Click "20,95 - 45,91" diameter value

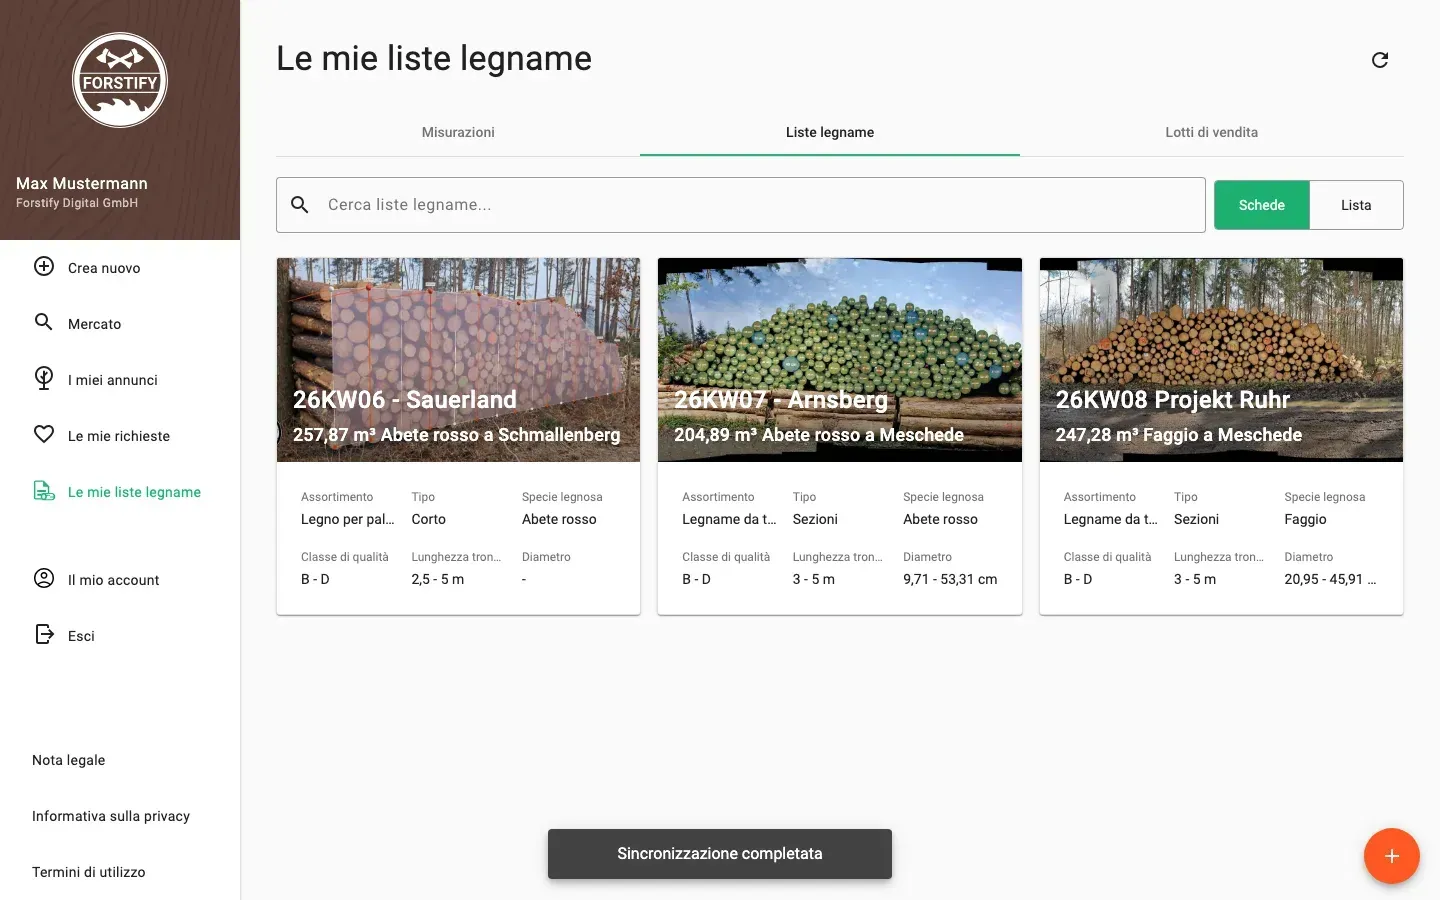tap(1330, 579)
